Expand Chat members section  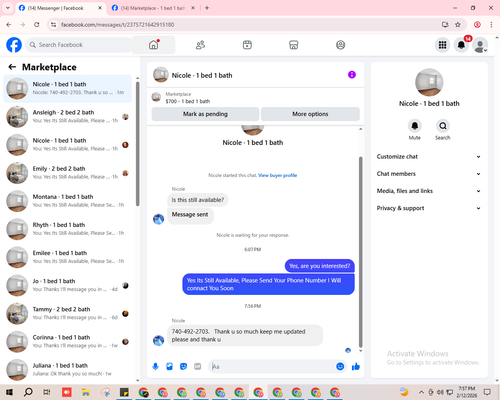(x=429, y=174)
